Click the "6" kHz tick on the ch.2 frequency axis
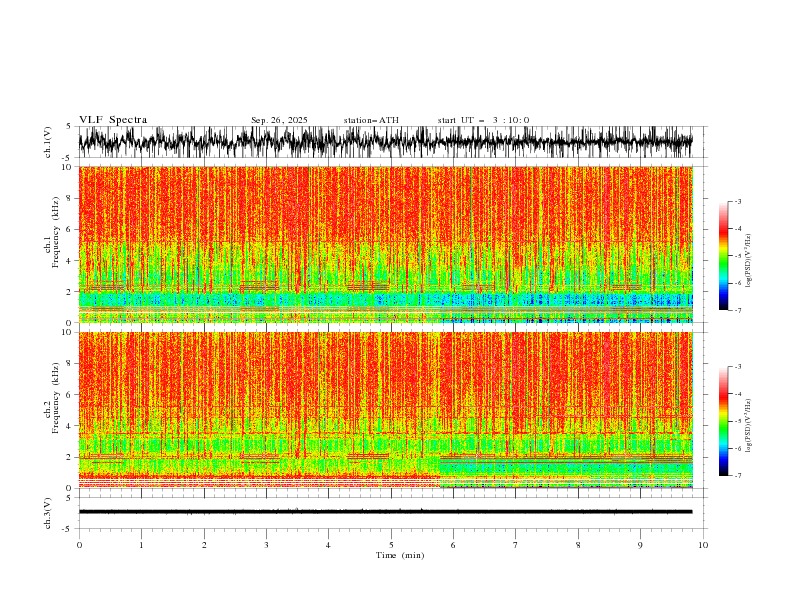Image resolution: width=792 pixels, height=612 pixels. click(71, 395)
